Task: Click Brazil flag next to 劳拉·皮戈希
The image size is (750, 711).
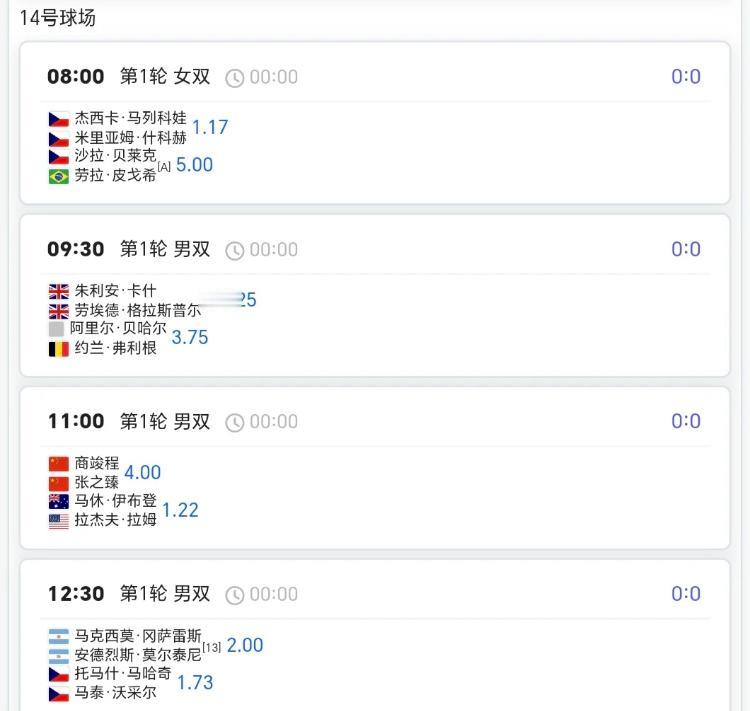Action: (59, 176)
